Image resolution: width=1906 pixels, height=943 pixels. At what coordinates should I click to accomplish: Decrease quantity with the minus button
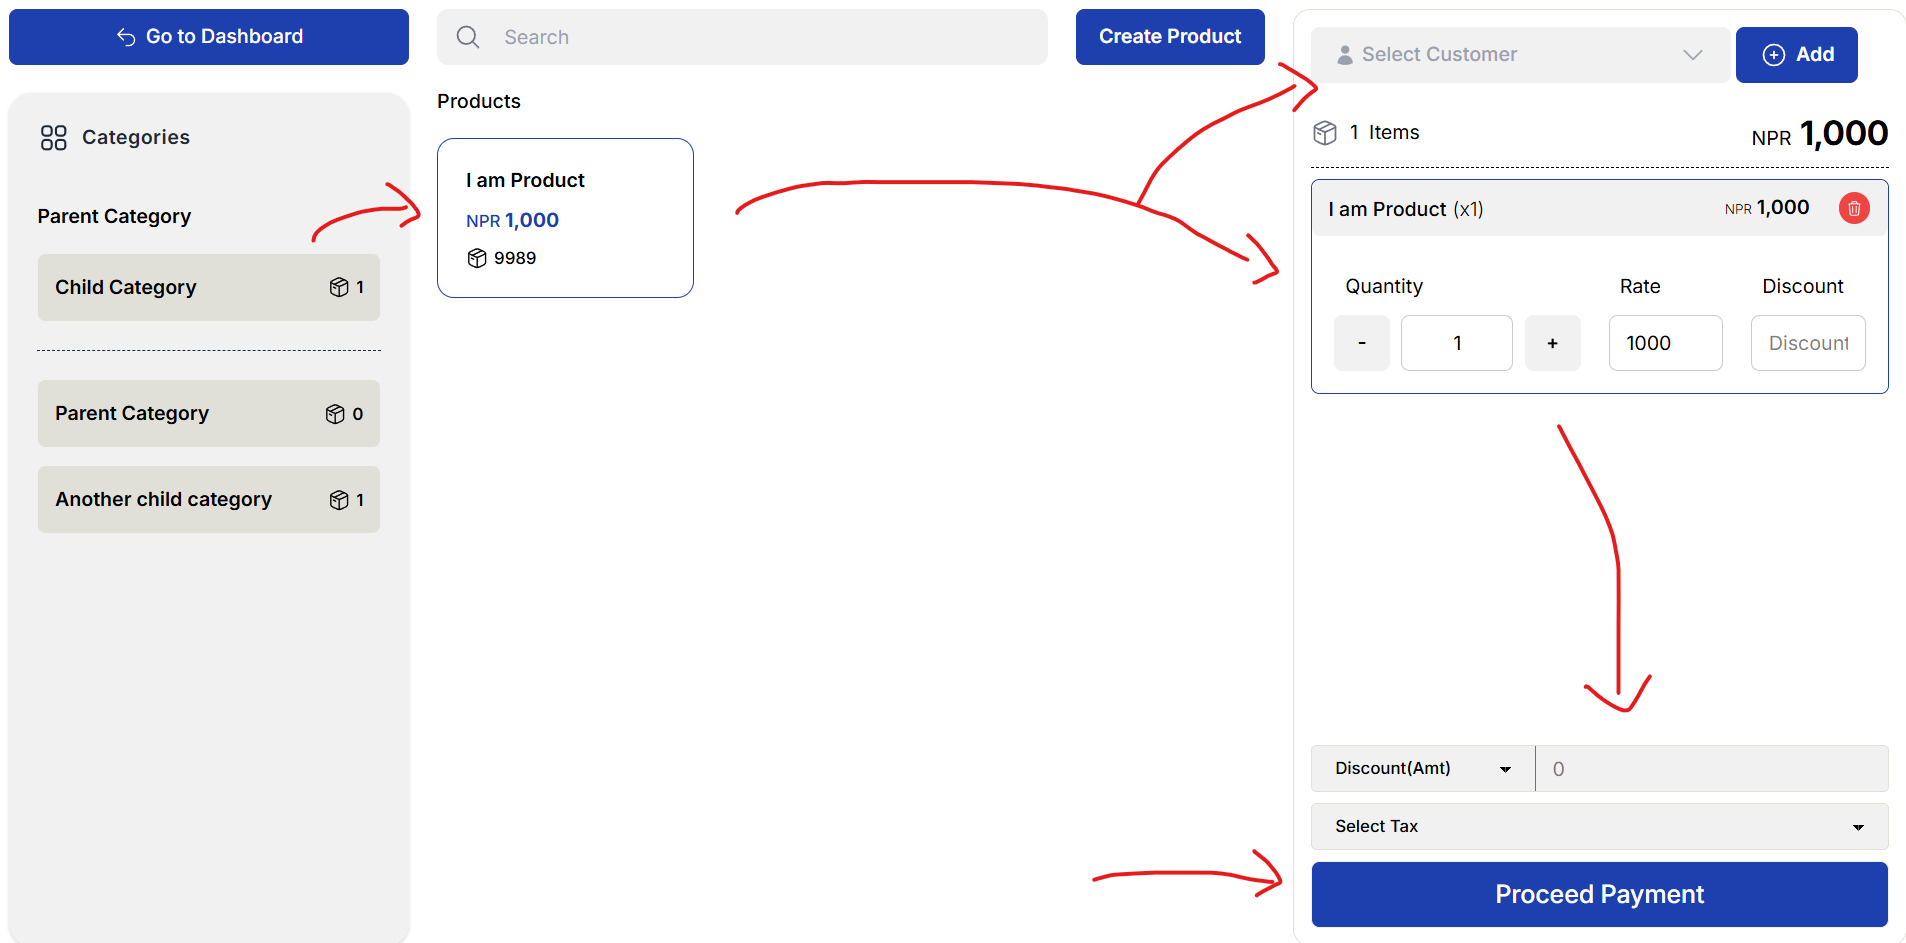tap(1361, 343)
